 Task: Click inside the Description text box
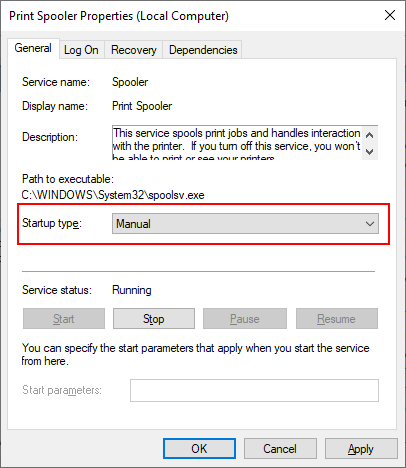click(237, 143)
